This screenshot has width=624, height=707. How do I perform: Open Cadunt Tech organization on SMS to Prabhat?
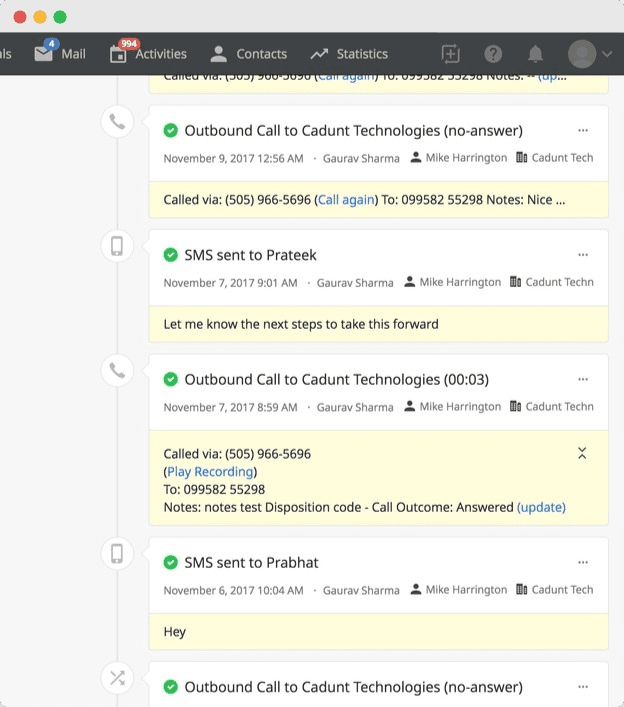[x=555, y=590]
